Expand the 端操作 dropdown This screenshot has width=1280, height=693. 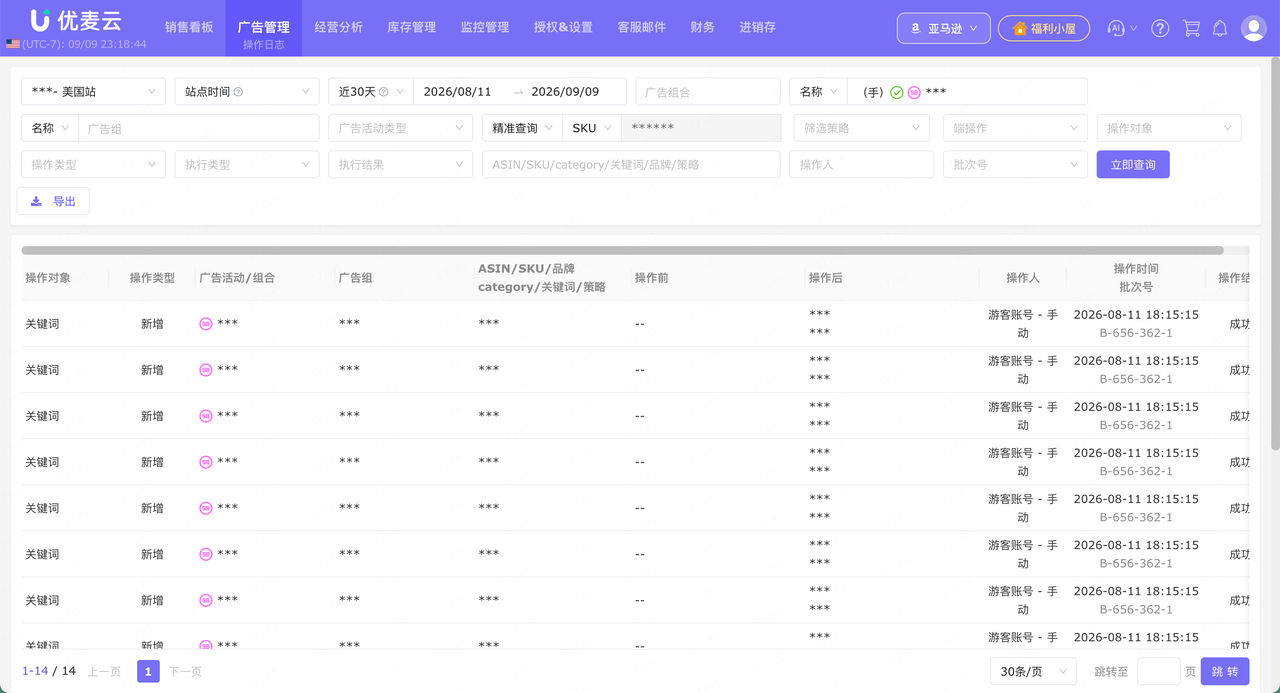(1015, 128)
